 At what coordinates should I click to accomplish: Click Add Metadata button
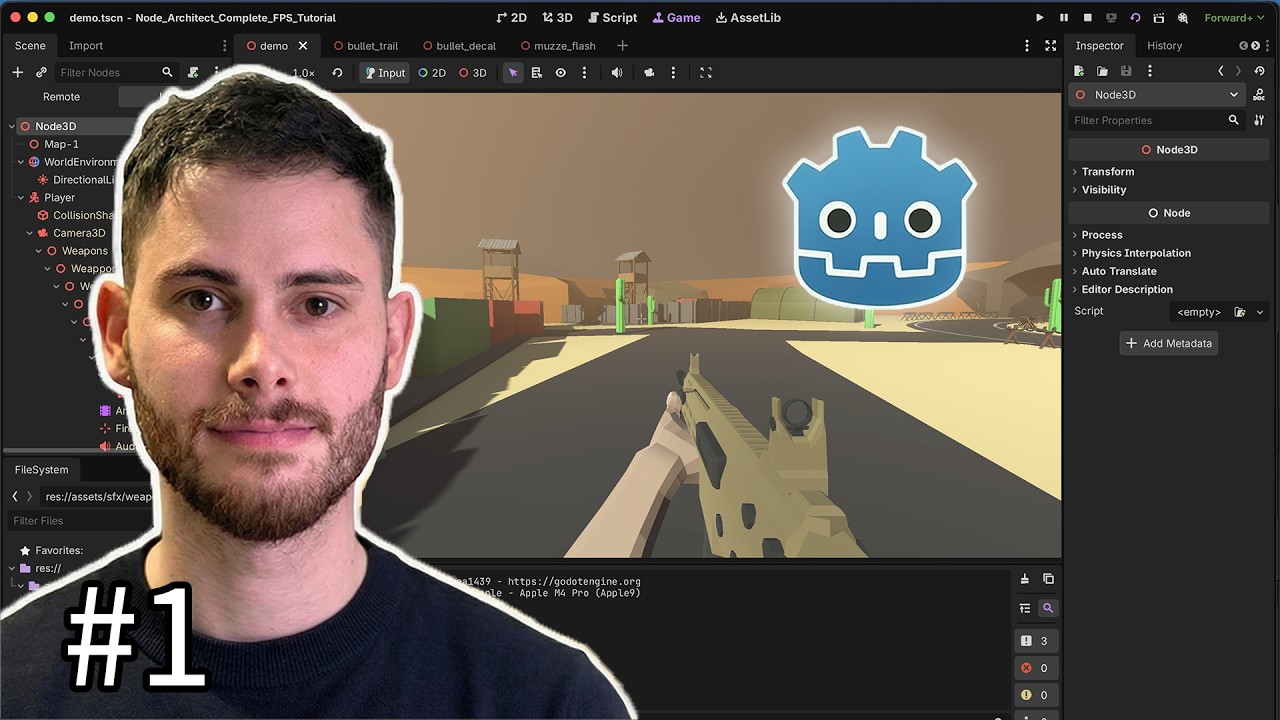[x=1168, y=343]
